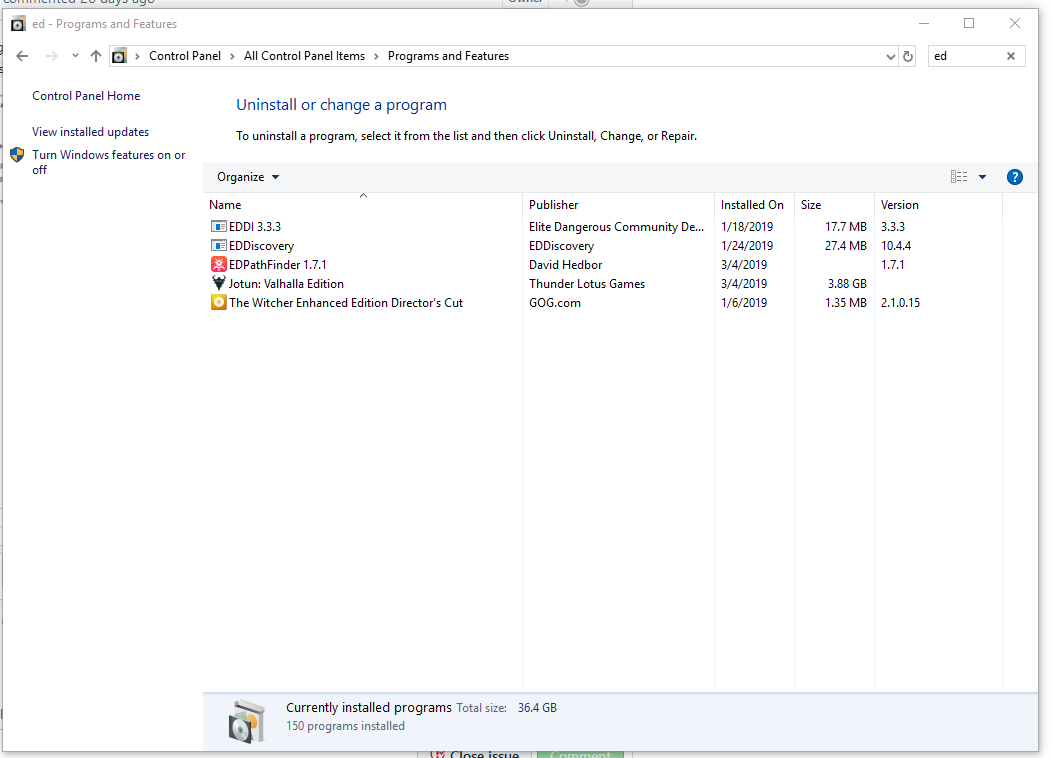The height and width of the screenshot is (758, 1052).
Task: Click the Thunder Lotus Games publisher cell
Action: (x=586, y=284)
